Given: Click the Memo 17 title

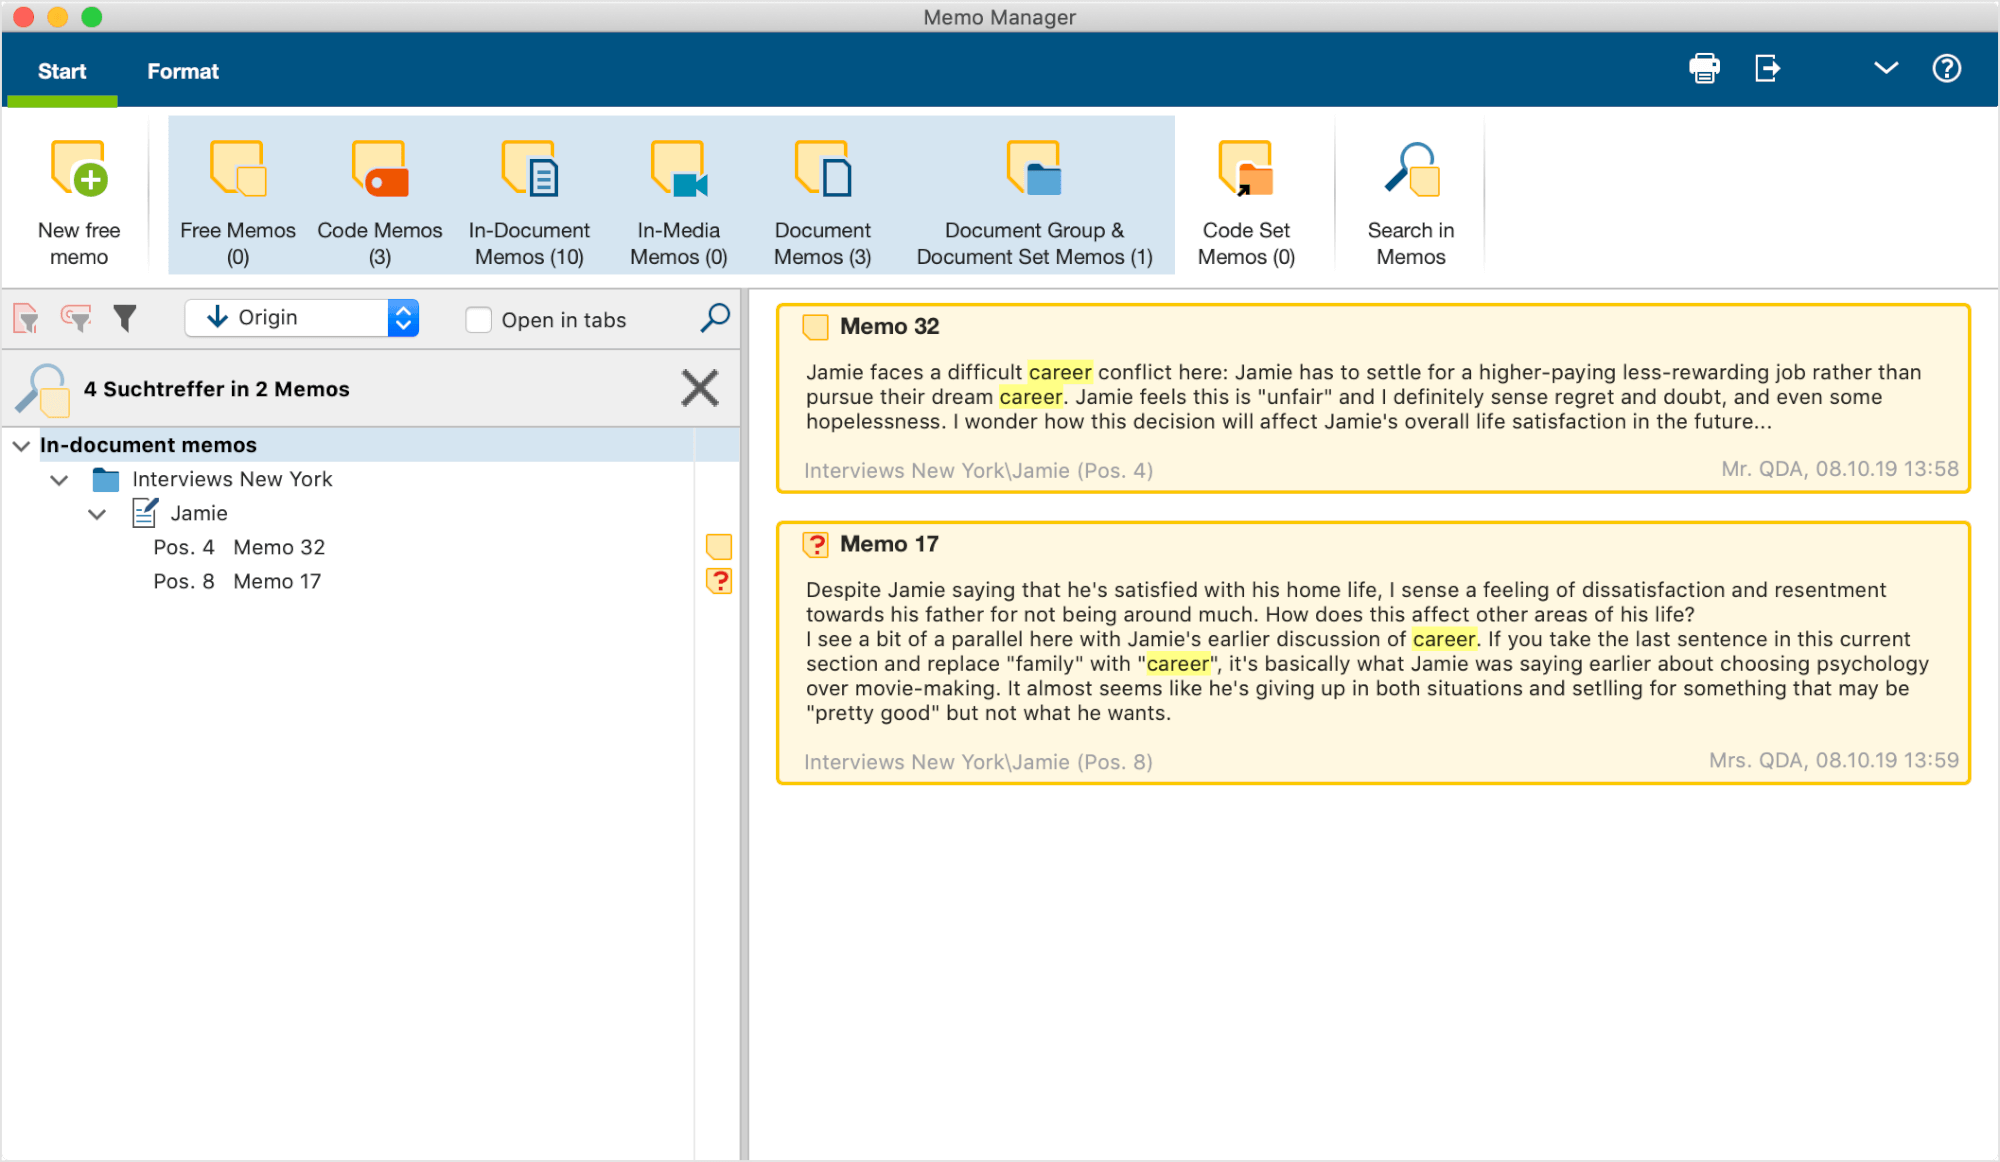Looking at the screenshot, I should pyautogui.click(x=889, y=544).
